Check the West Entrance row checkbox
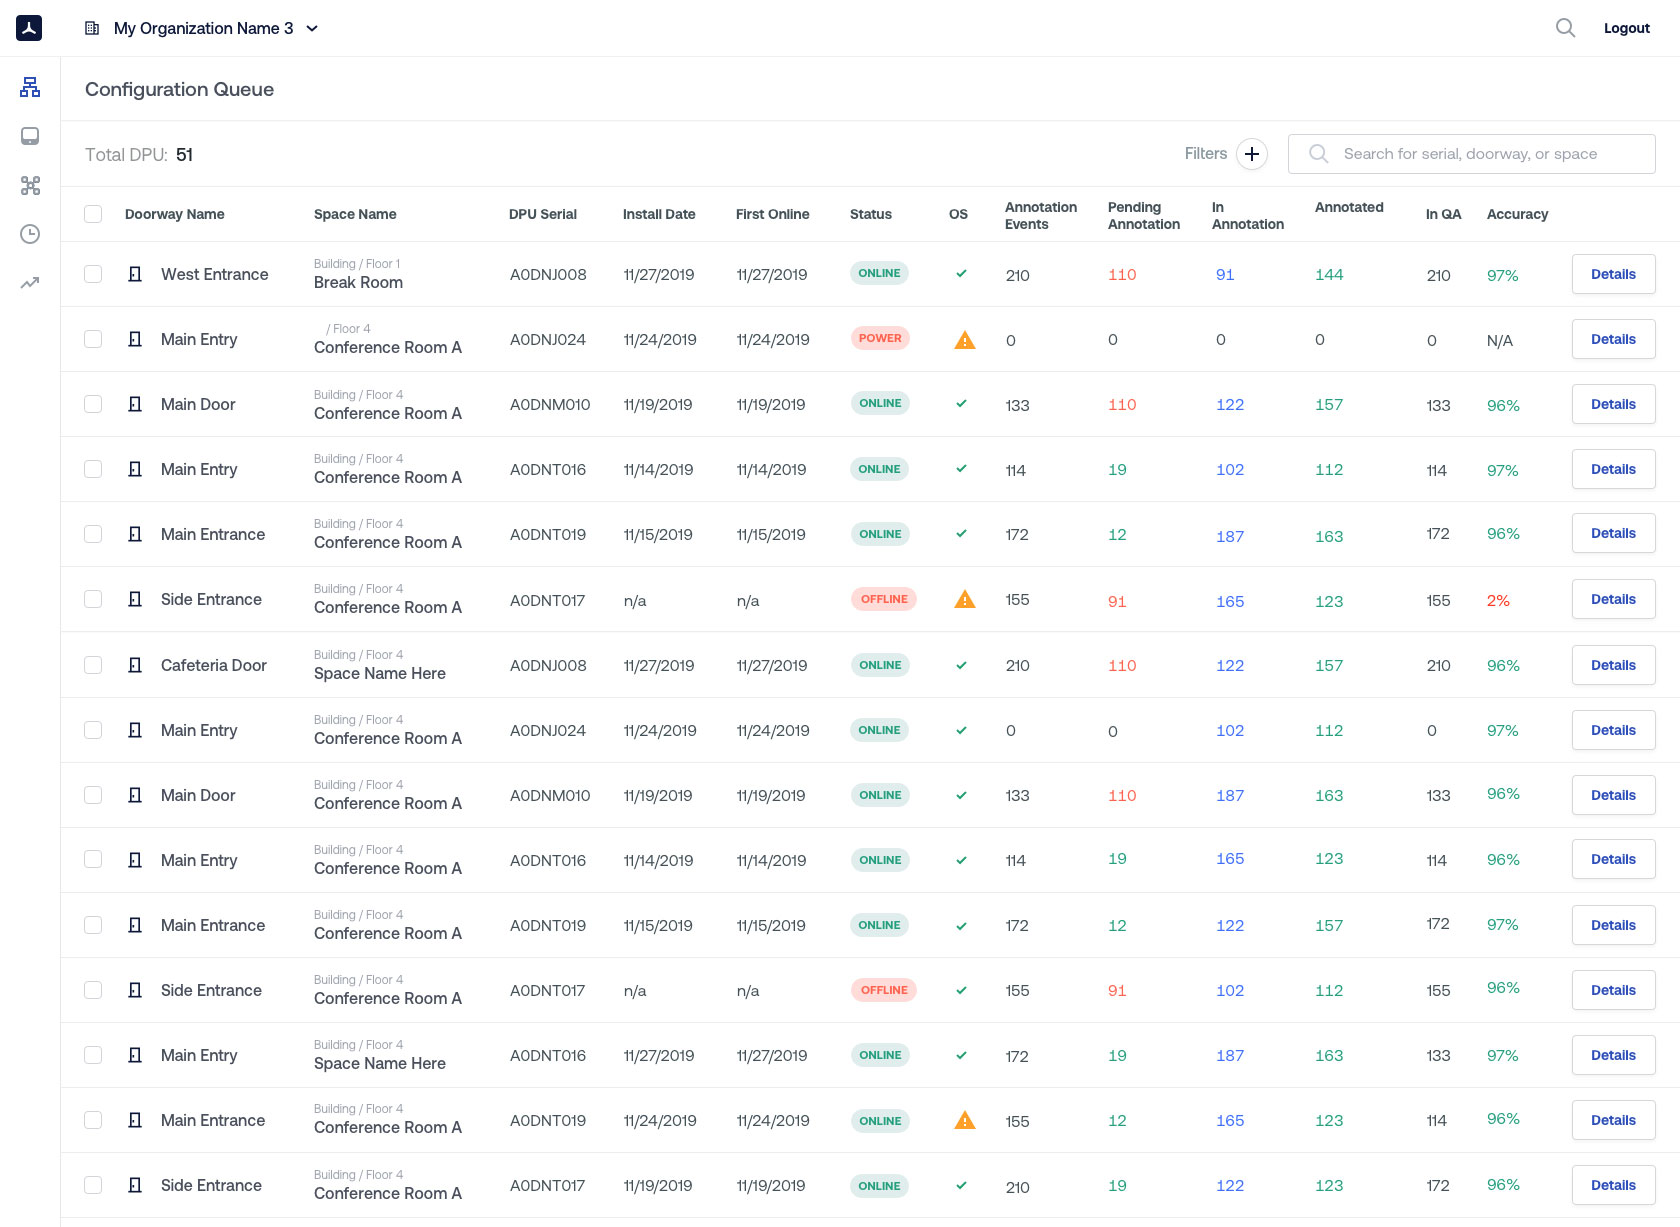The height and width of the screenshot is (1227, 1680). (x=93, y=274)
